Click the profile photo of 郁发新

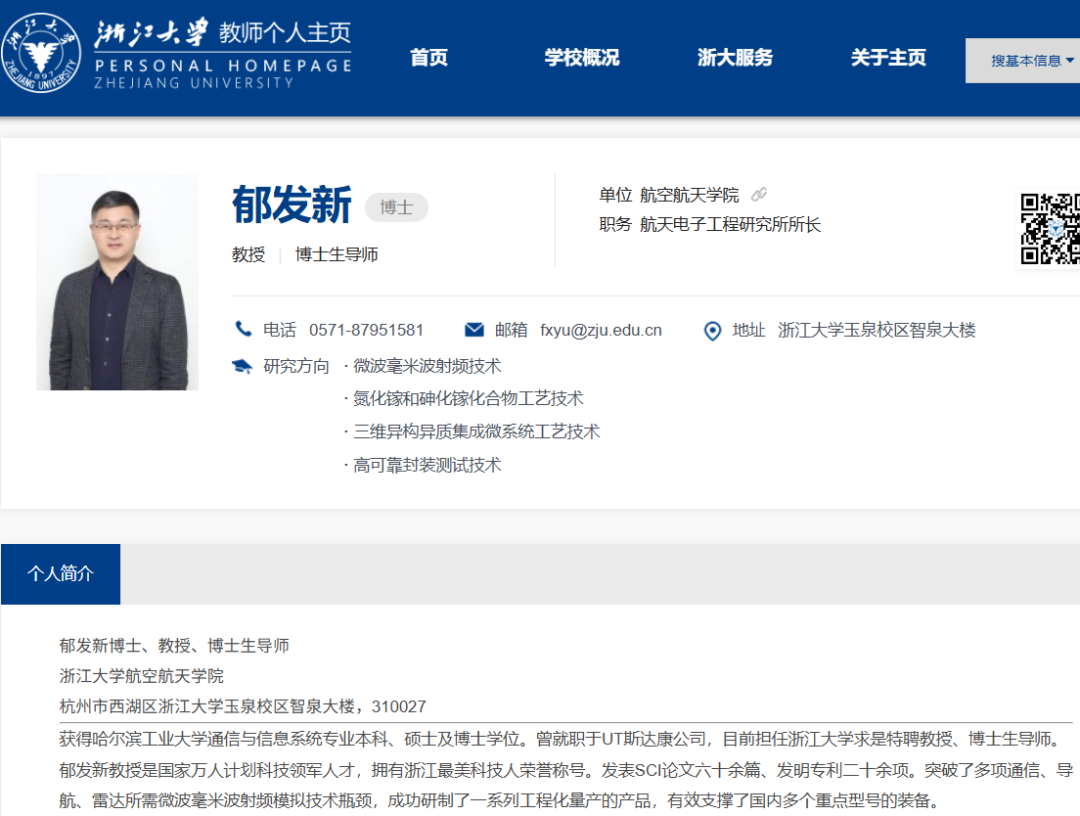tap(117, 282)
